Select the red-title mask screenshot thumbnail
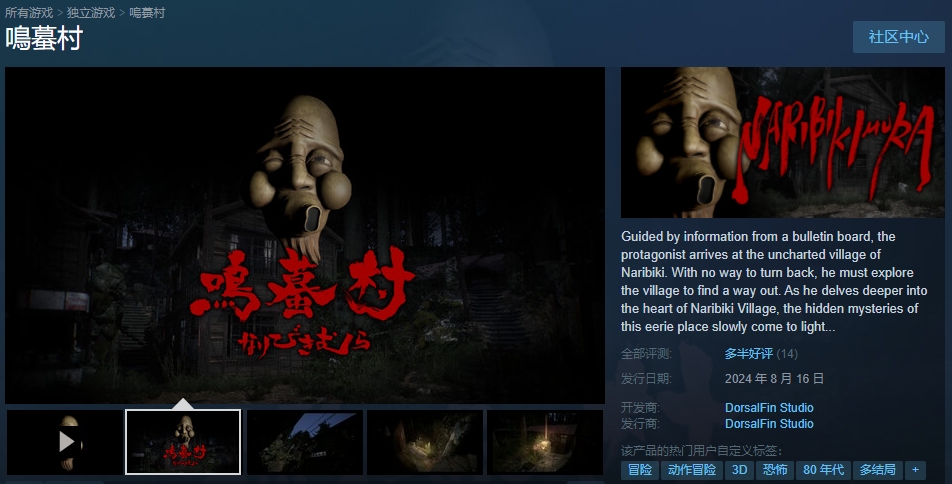The height and width of the screenshot is (484, 952). point(183,442)
